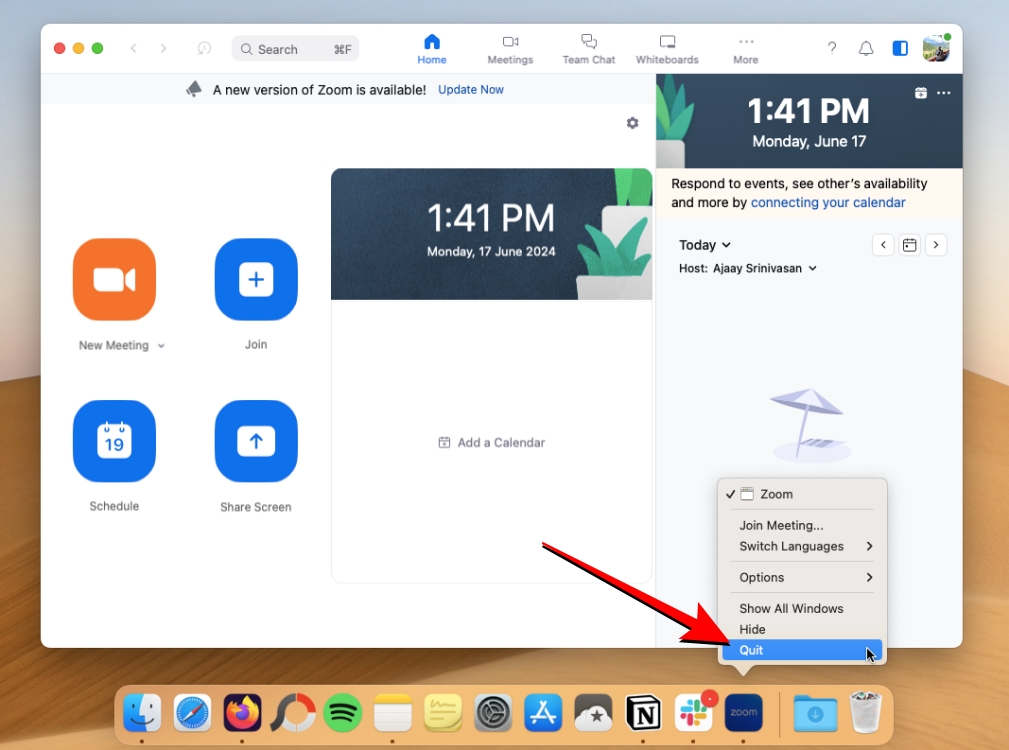Switch to the Meetings tab

click(510, 48)
